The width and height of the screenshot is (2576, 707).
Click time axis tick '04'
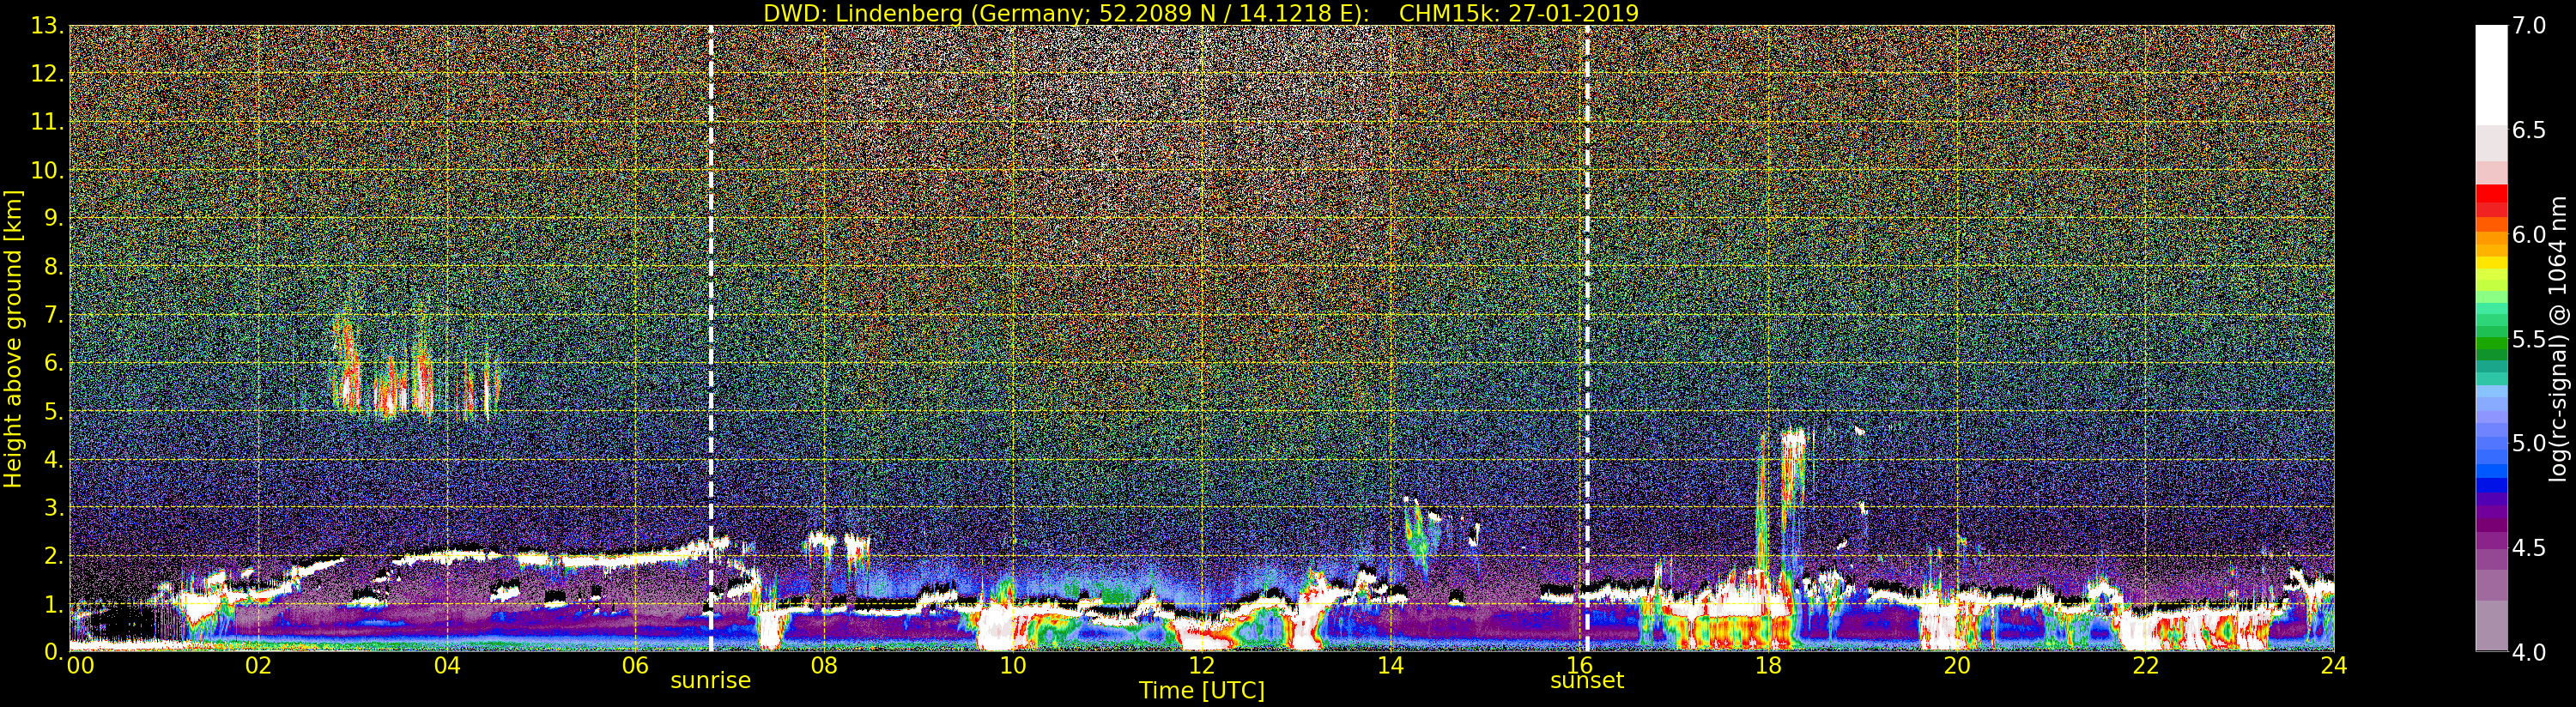447,666
